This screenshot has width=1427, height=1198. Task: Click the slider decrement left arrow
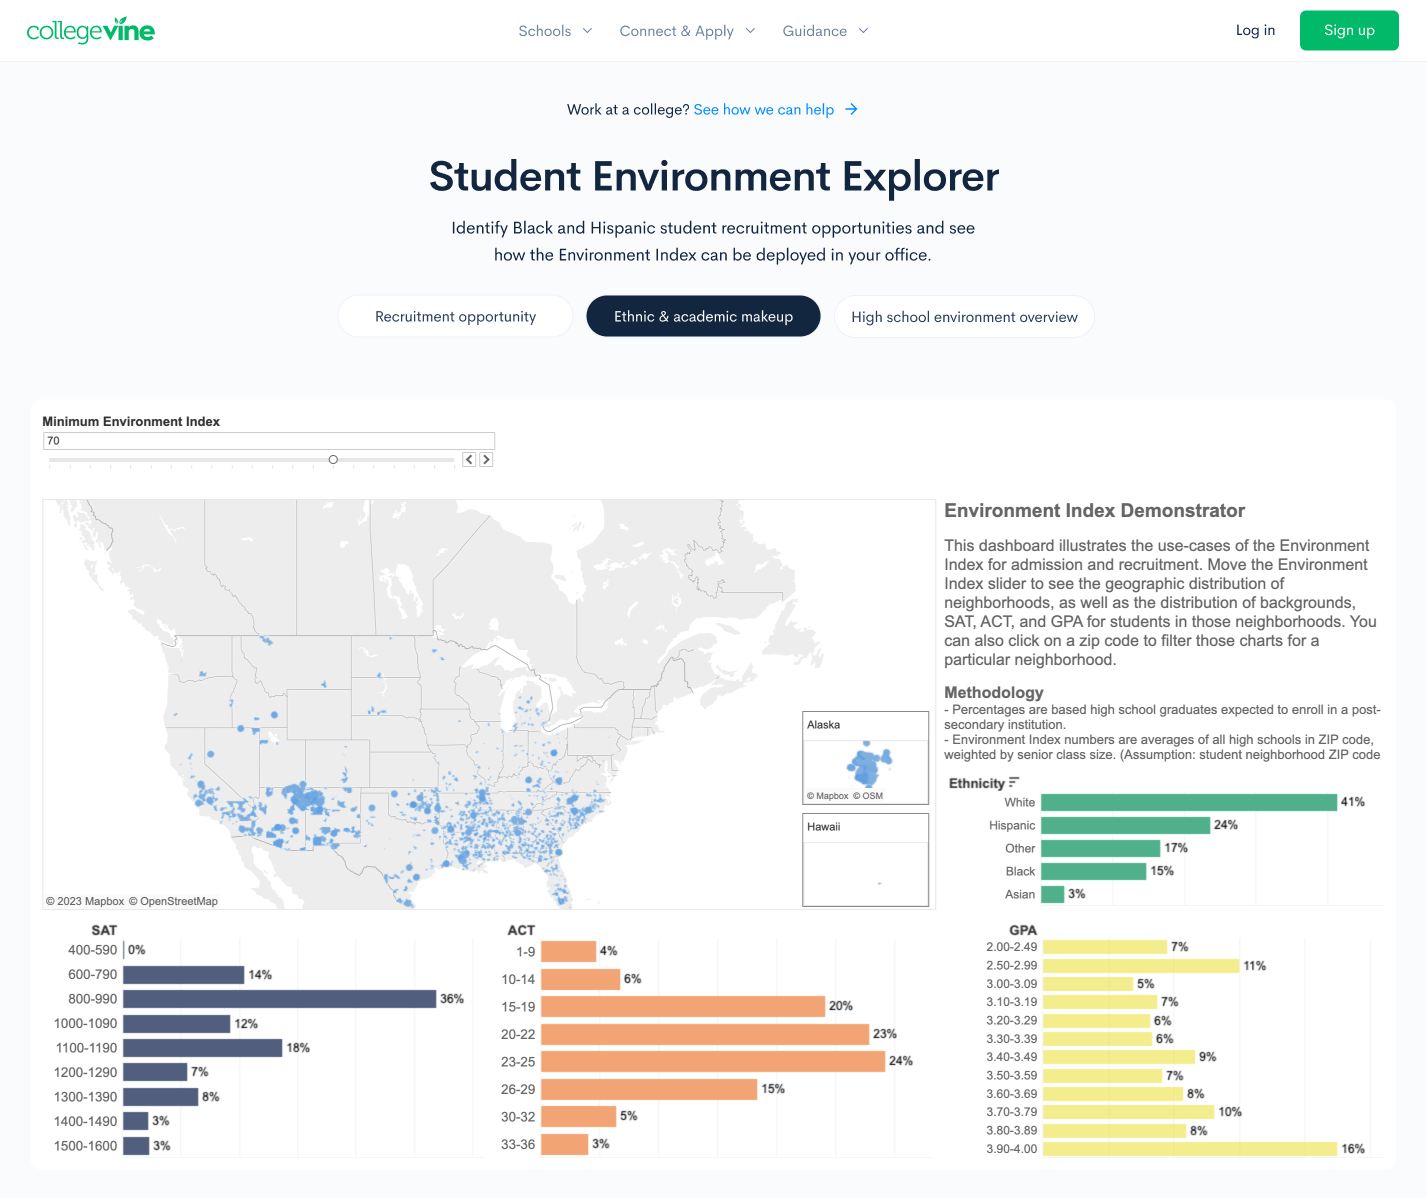coord(469,460)
